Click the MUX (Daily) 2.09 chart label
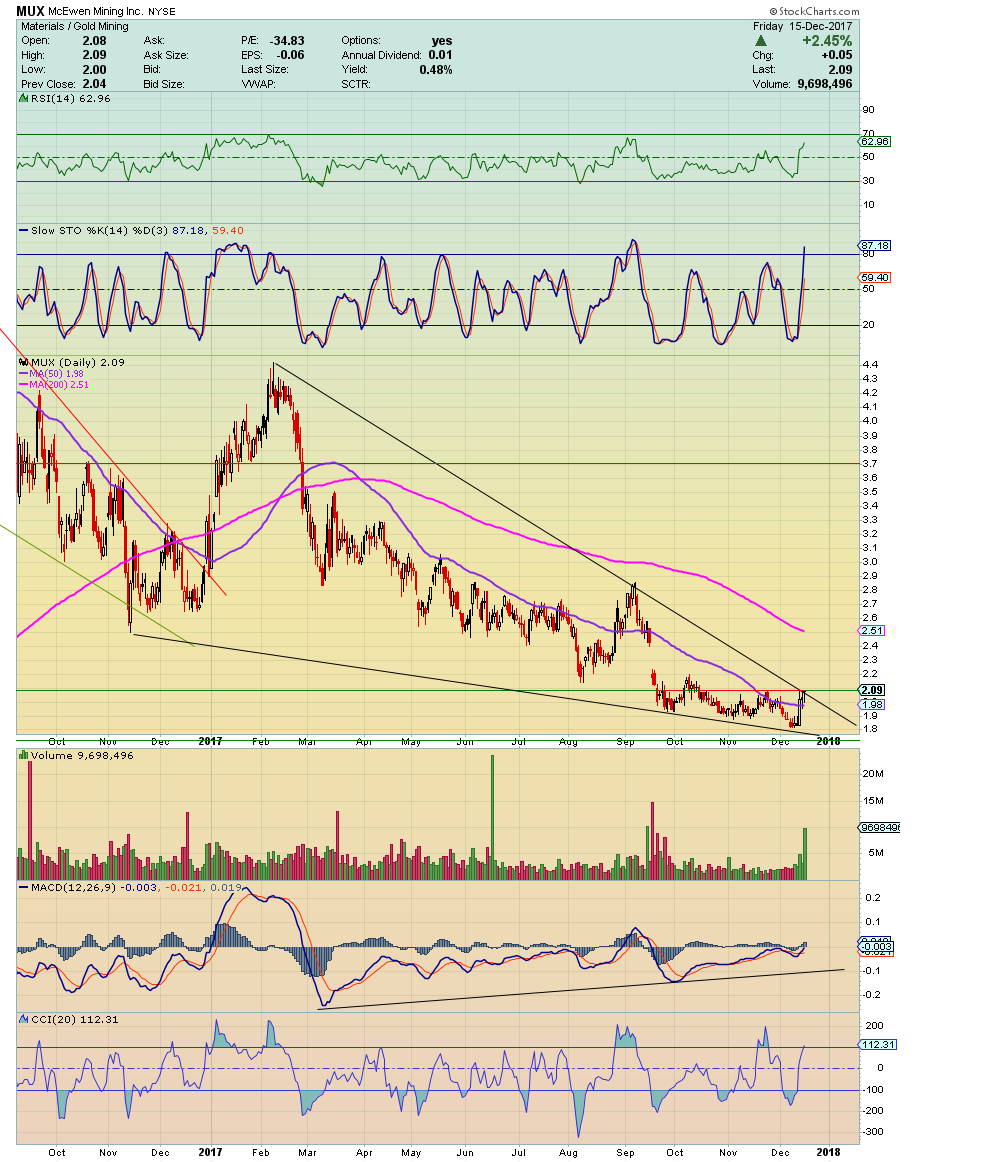This screenshot has height=1162, width=1000. coord(77,362)
